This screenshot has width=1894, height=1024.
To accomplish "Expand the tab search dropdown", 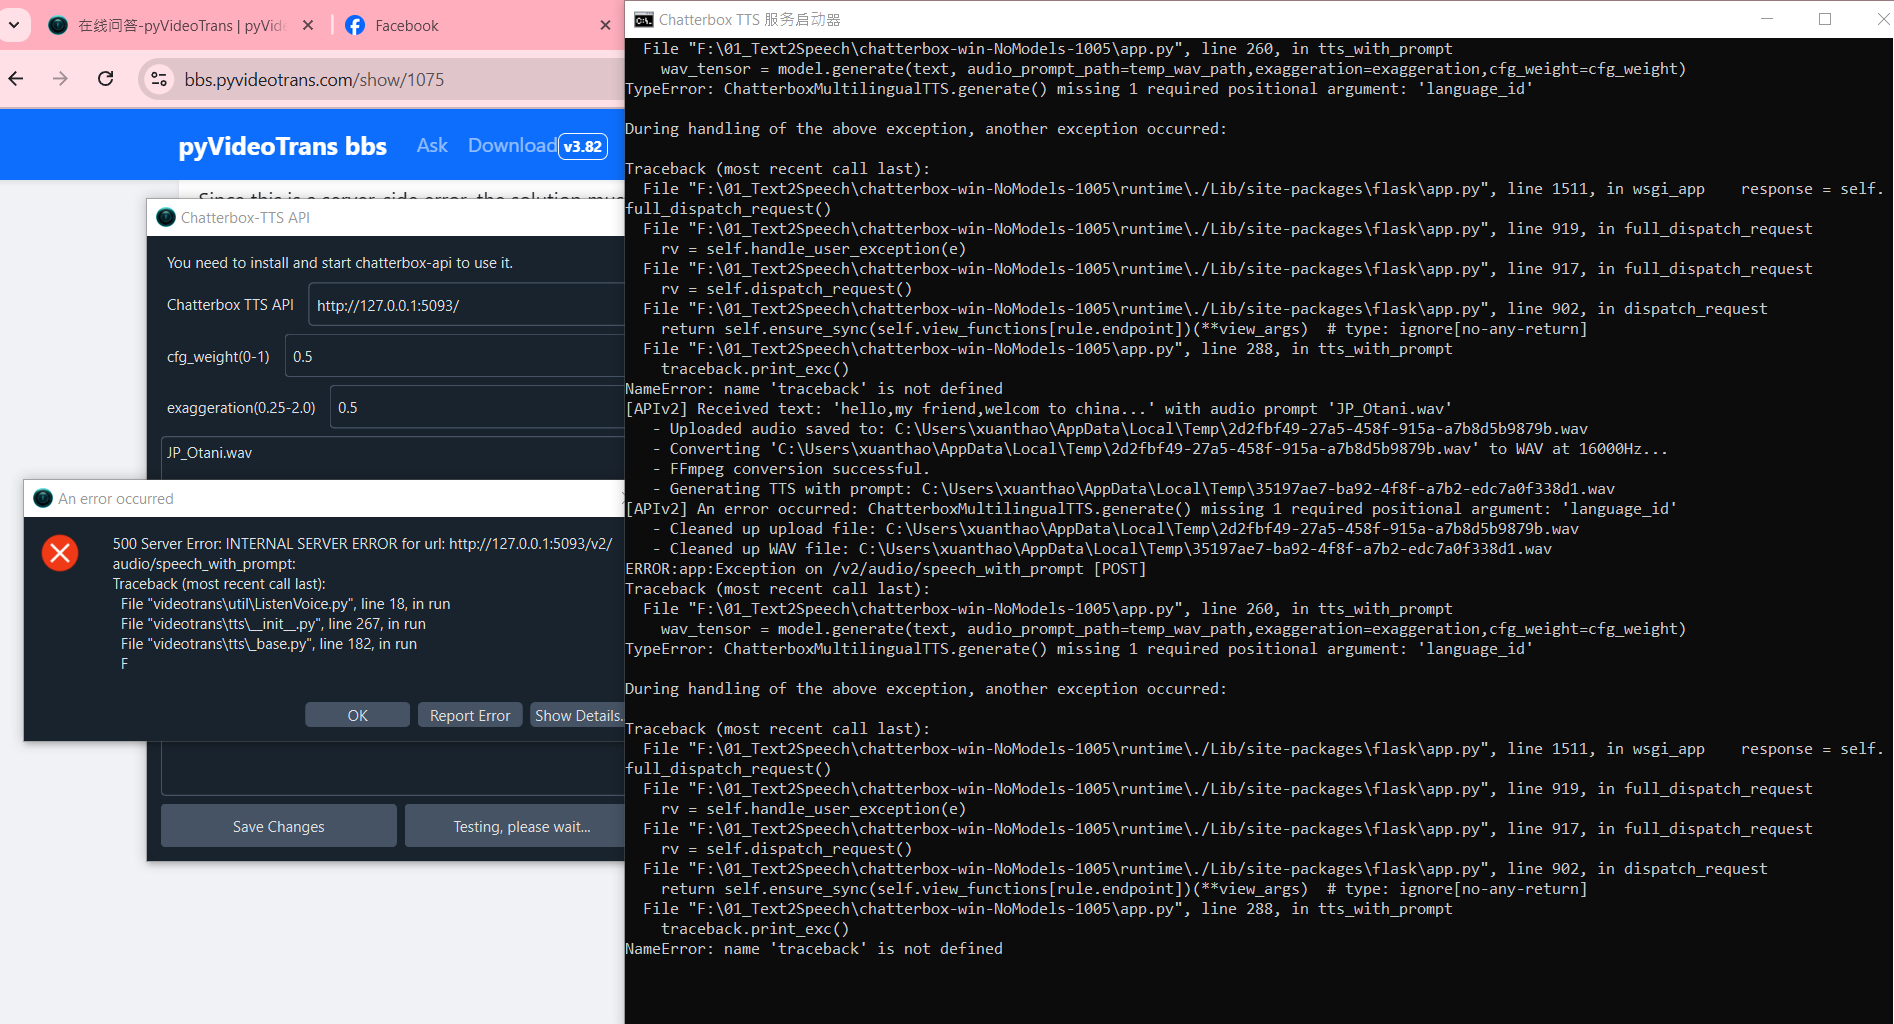I will (14, 26).
